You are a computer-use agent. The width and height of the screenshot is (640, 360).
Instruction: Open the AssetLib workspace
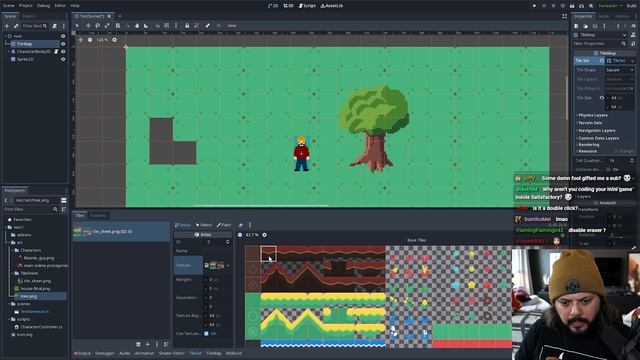click(332, 6)
